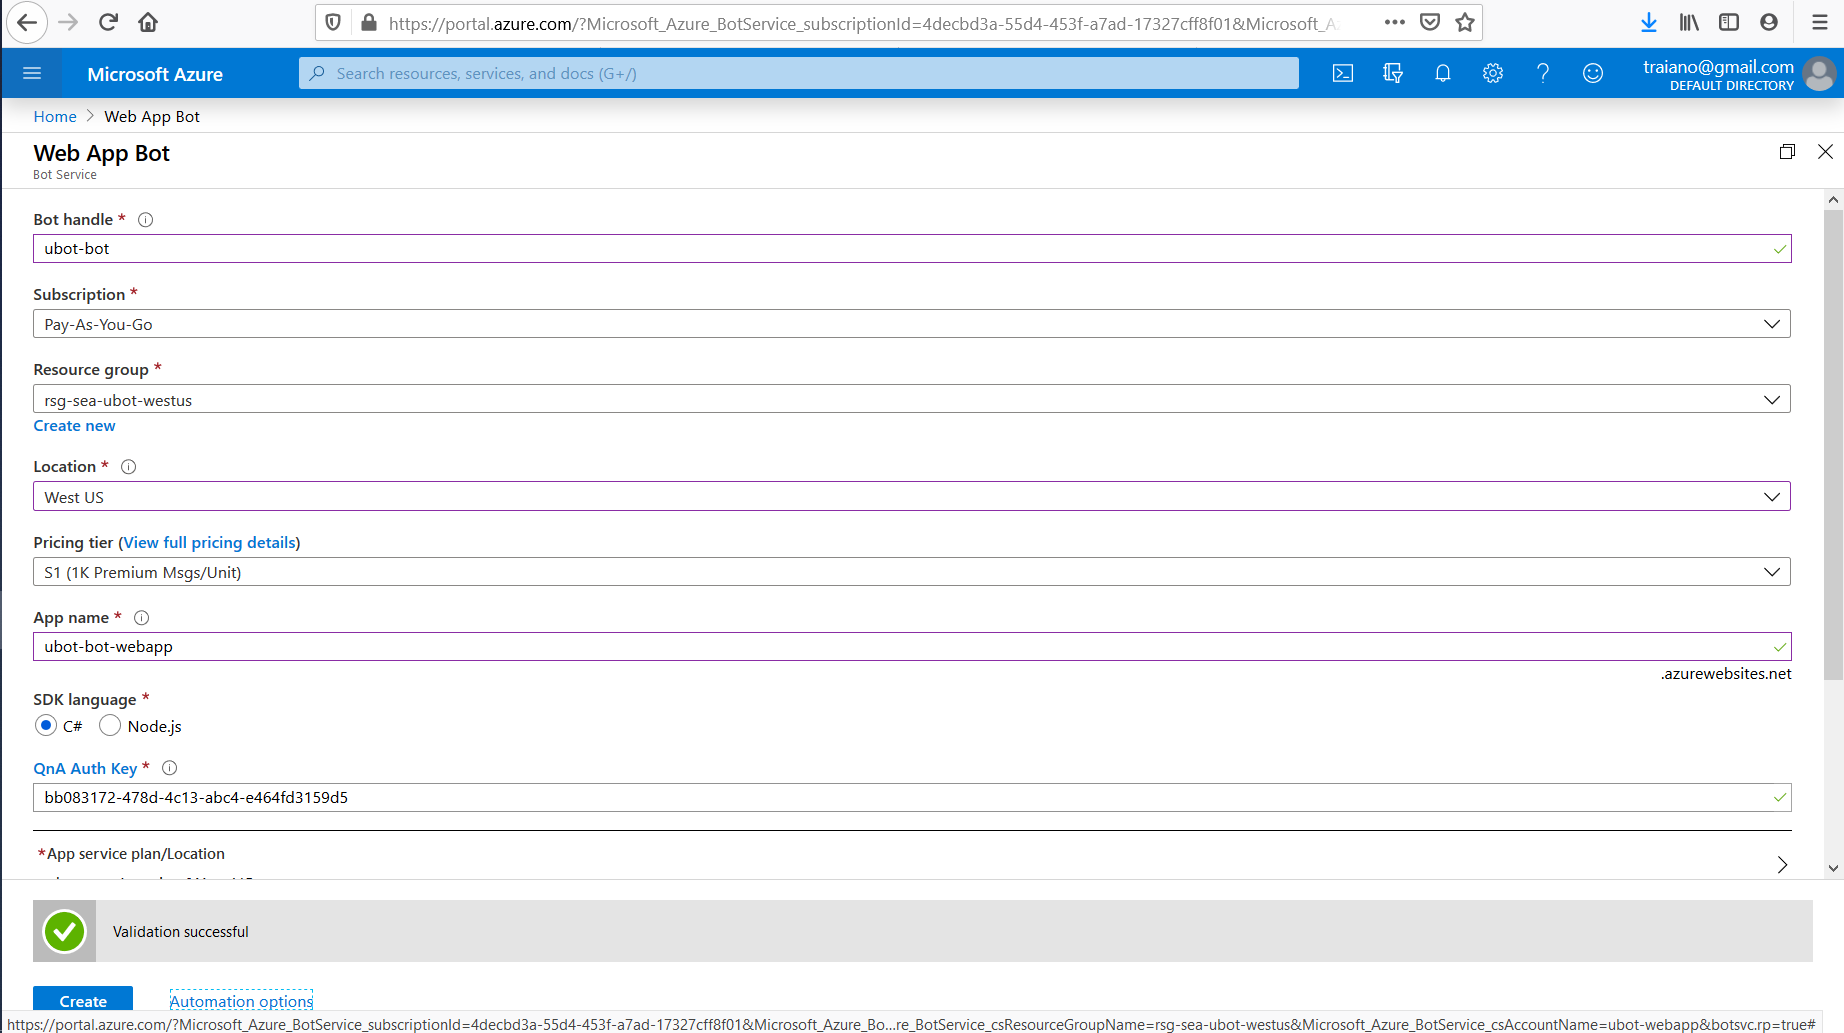Go to browser home page
This screenshot has height=1033, width=1844.
[148, 22]
